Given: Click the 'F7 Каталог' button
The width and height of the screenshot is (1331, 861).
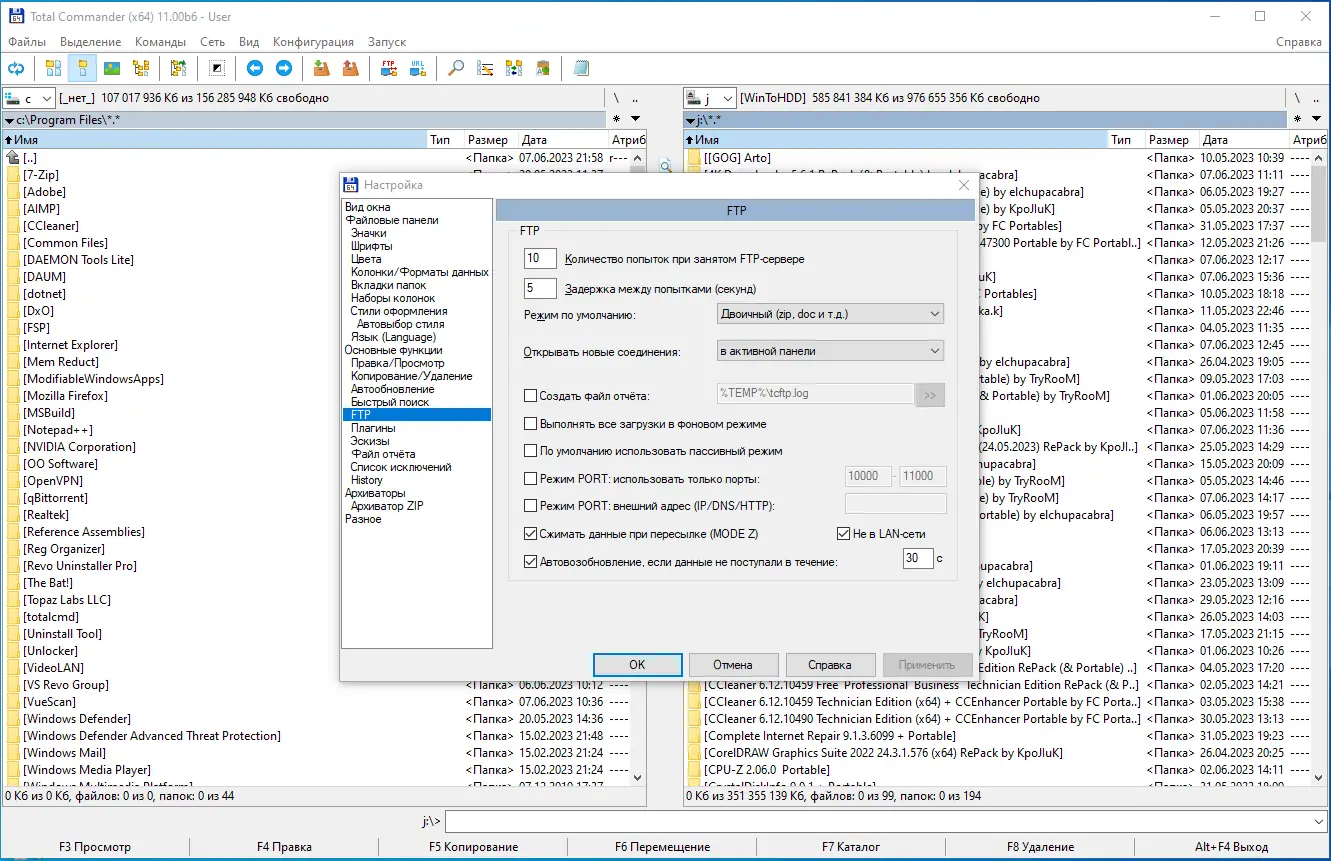Looking at the screenshot, I should click(851, 847).
